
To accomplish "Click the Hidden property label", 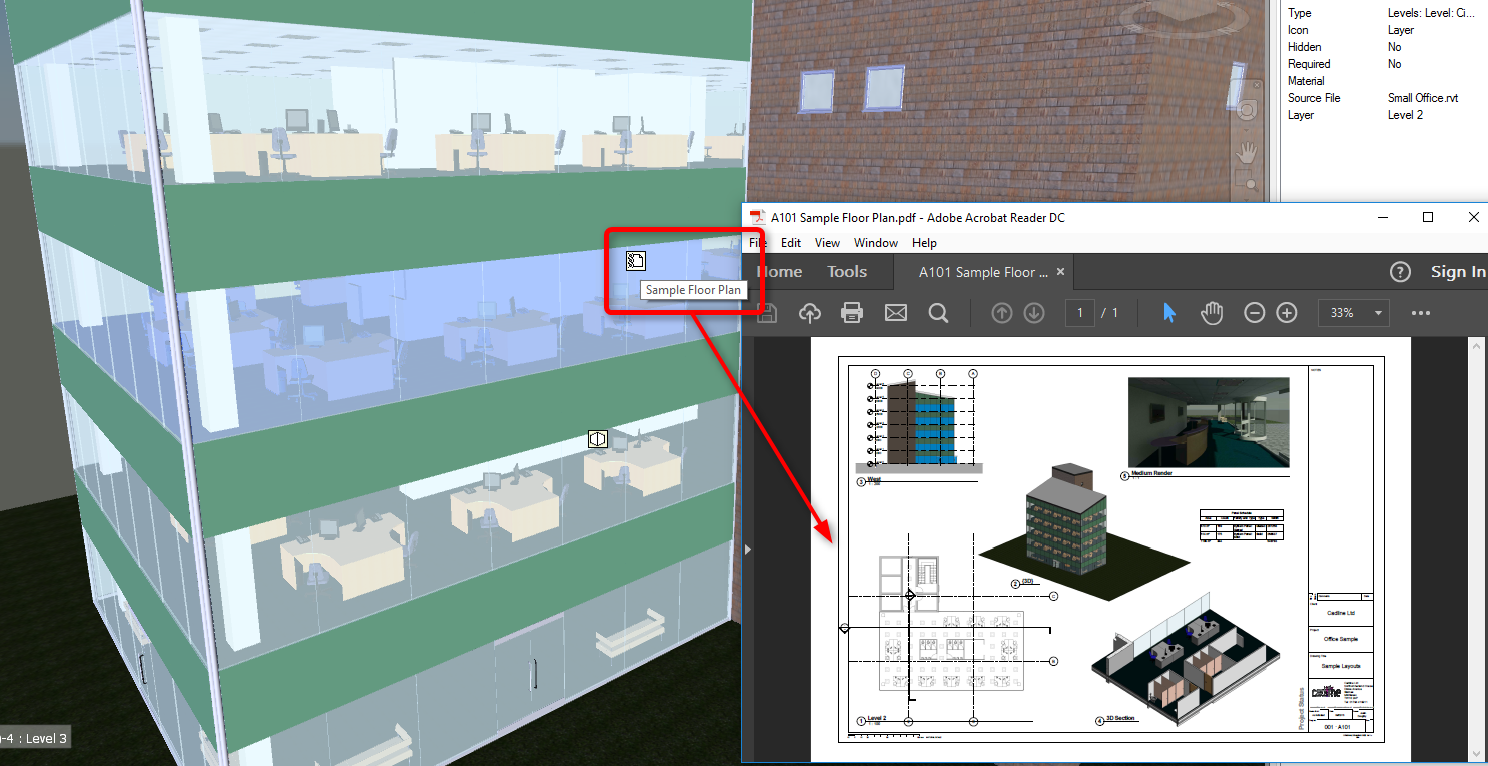I will coord(1304,47).
